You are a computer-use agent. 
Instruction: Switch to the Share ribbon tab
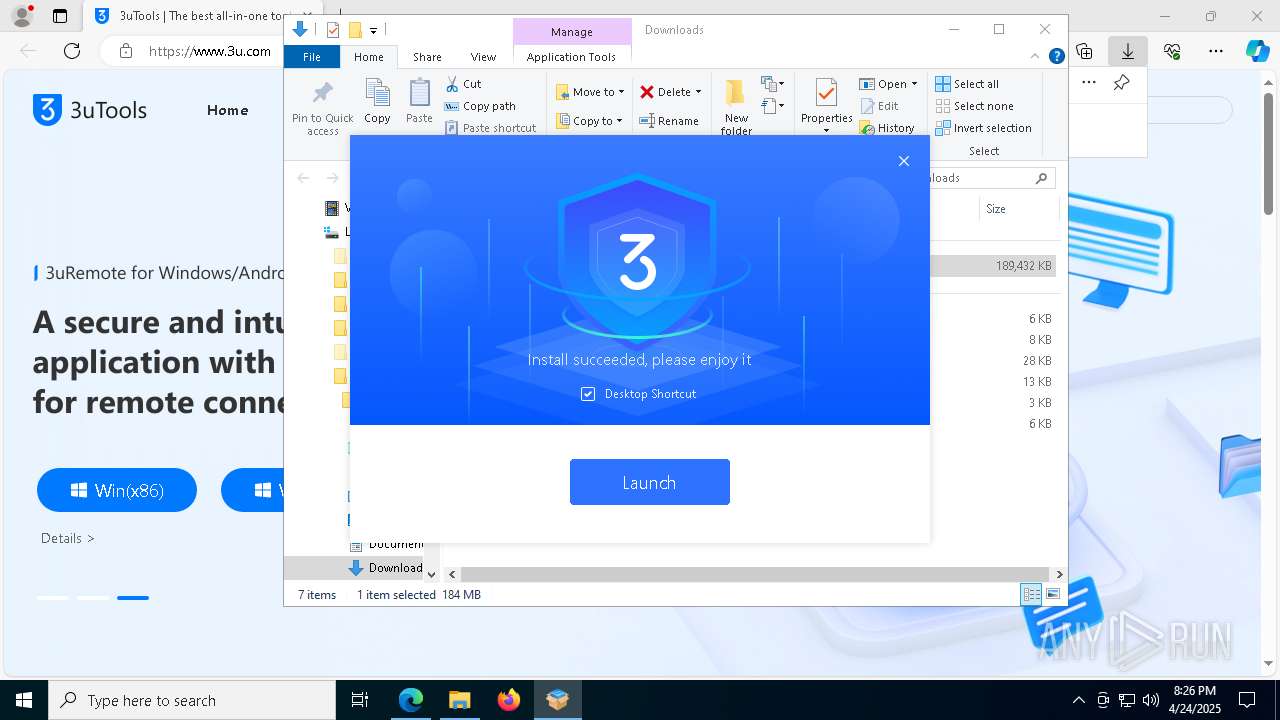coord(427,57)
